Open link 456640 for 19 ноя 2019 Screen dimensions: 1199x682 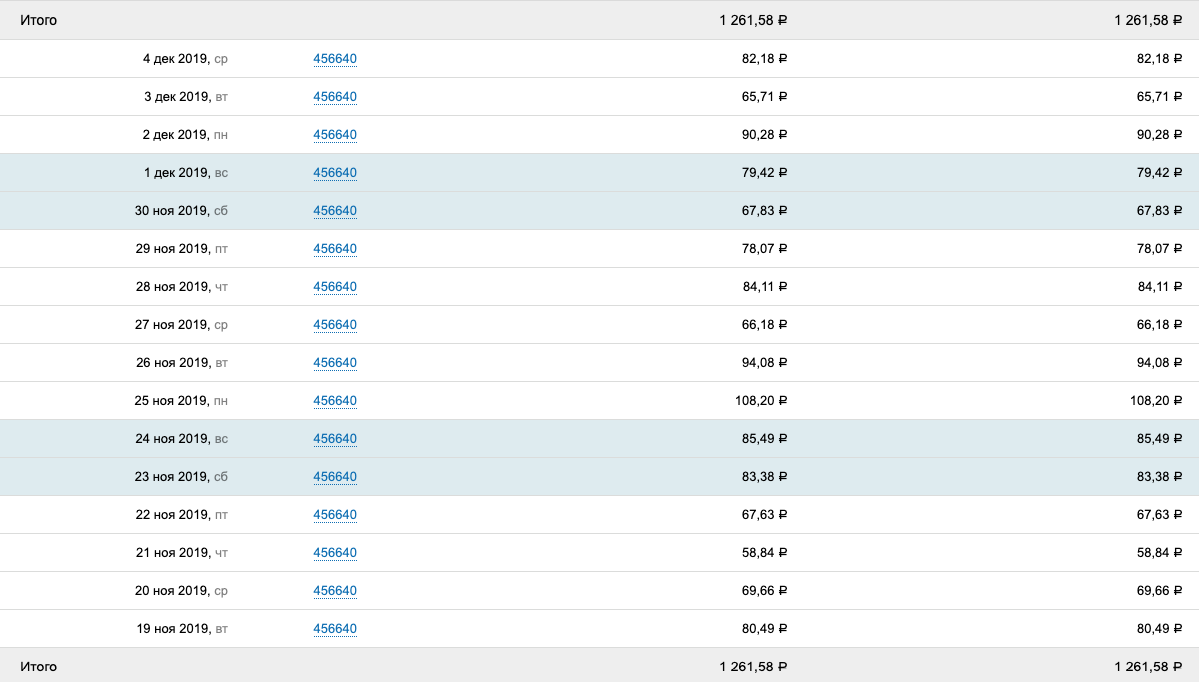[x=335, y=629]
